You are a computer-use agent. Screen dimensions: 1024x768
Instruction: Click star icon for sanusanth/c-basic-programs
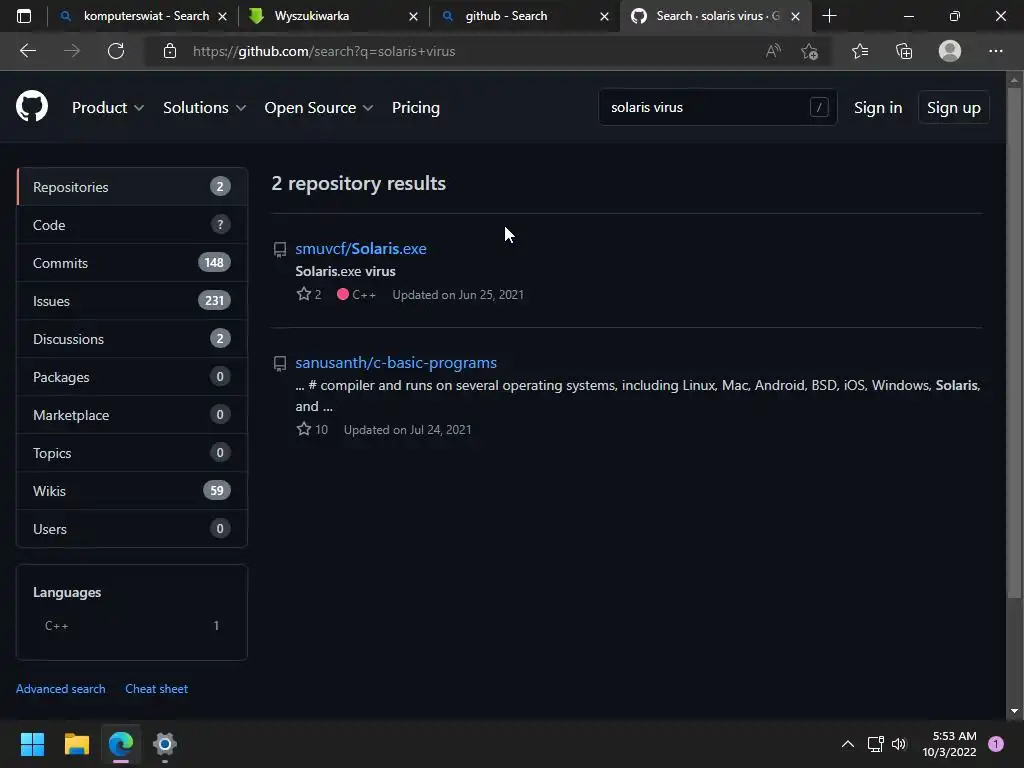click(304, 429)
